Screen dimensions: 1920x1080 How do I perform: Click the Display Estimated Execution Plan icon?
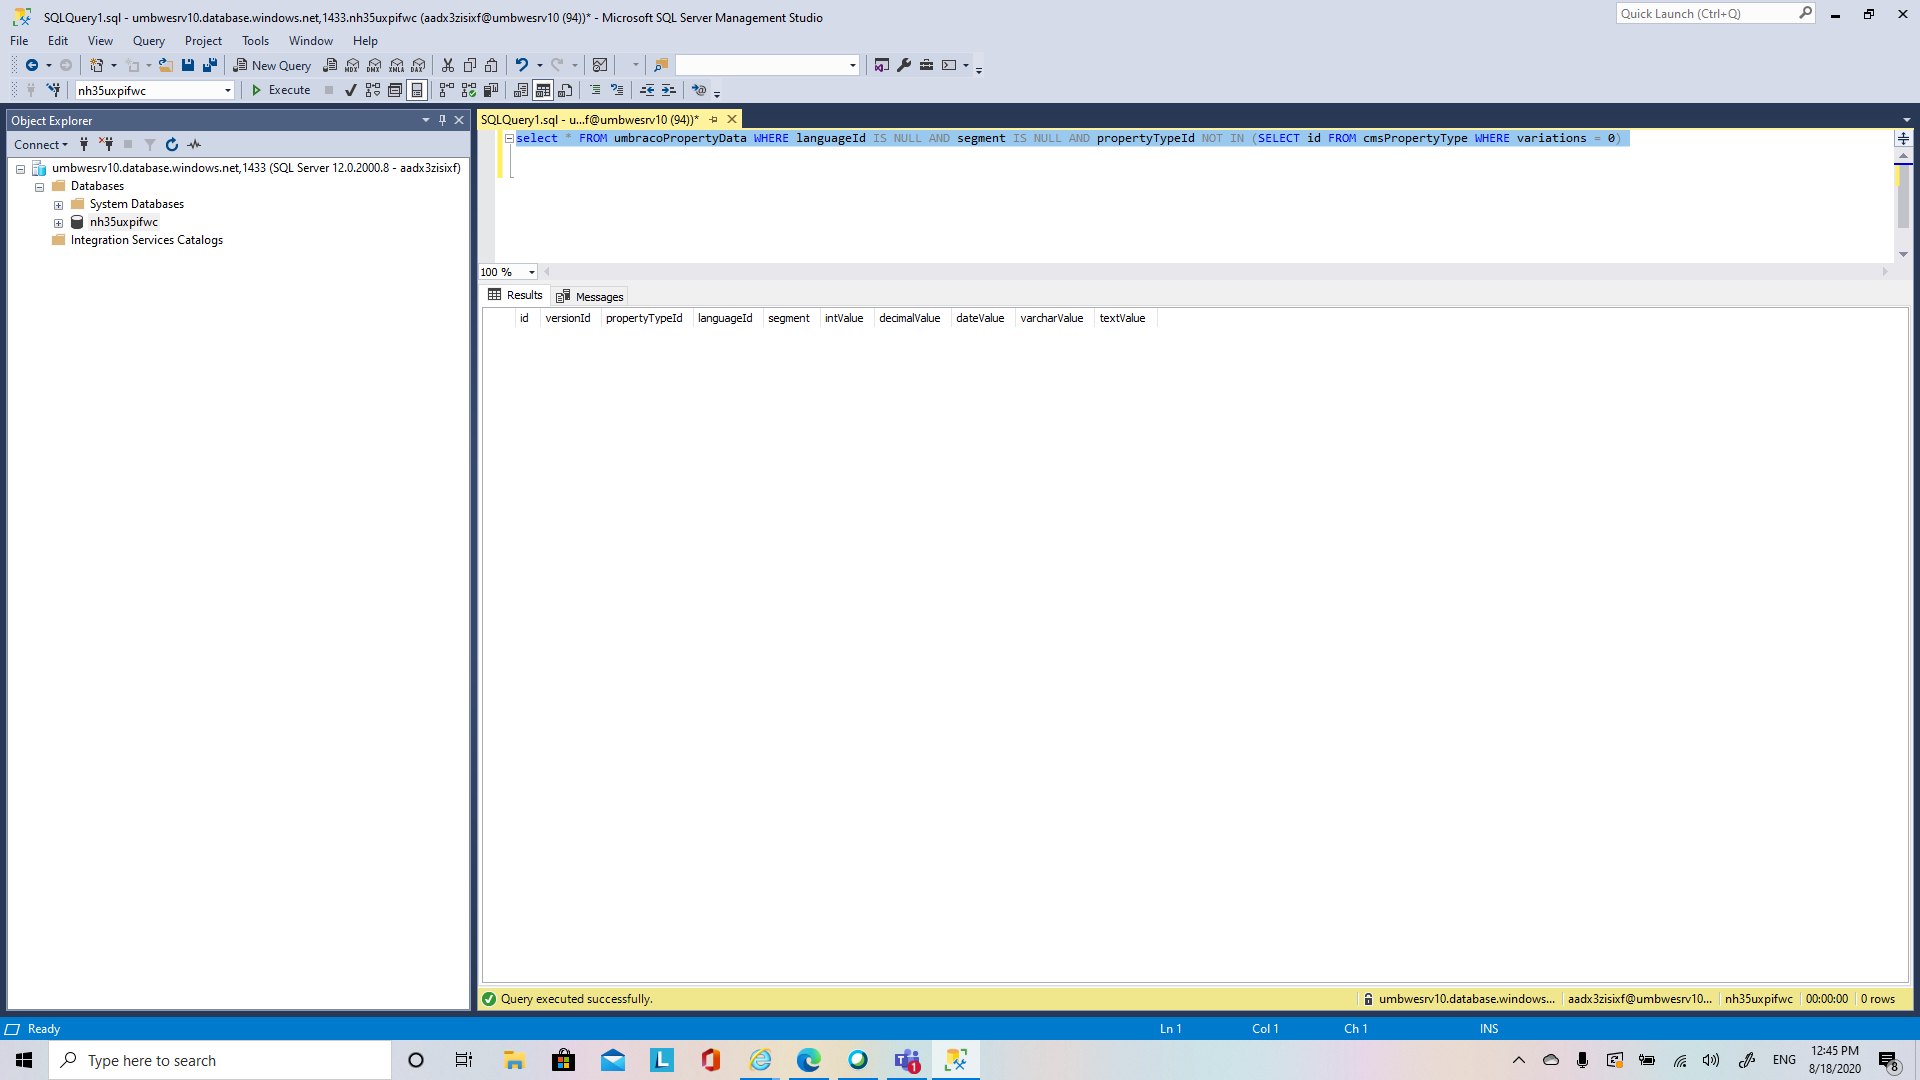372,90
